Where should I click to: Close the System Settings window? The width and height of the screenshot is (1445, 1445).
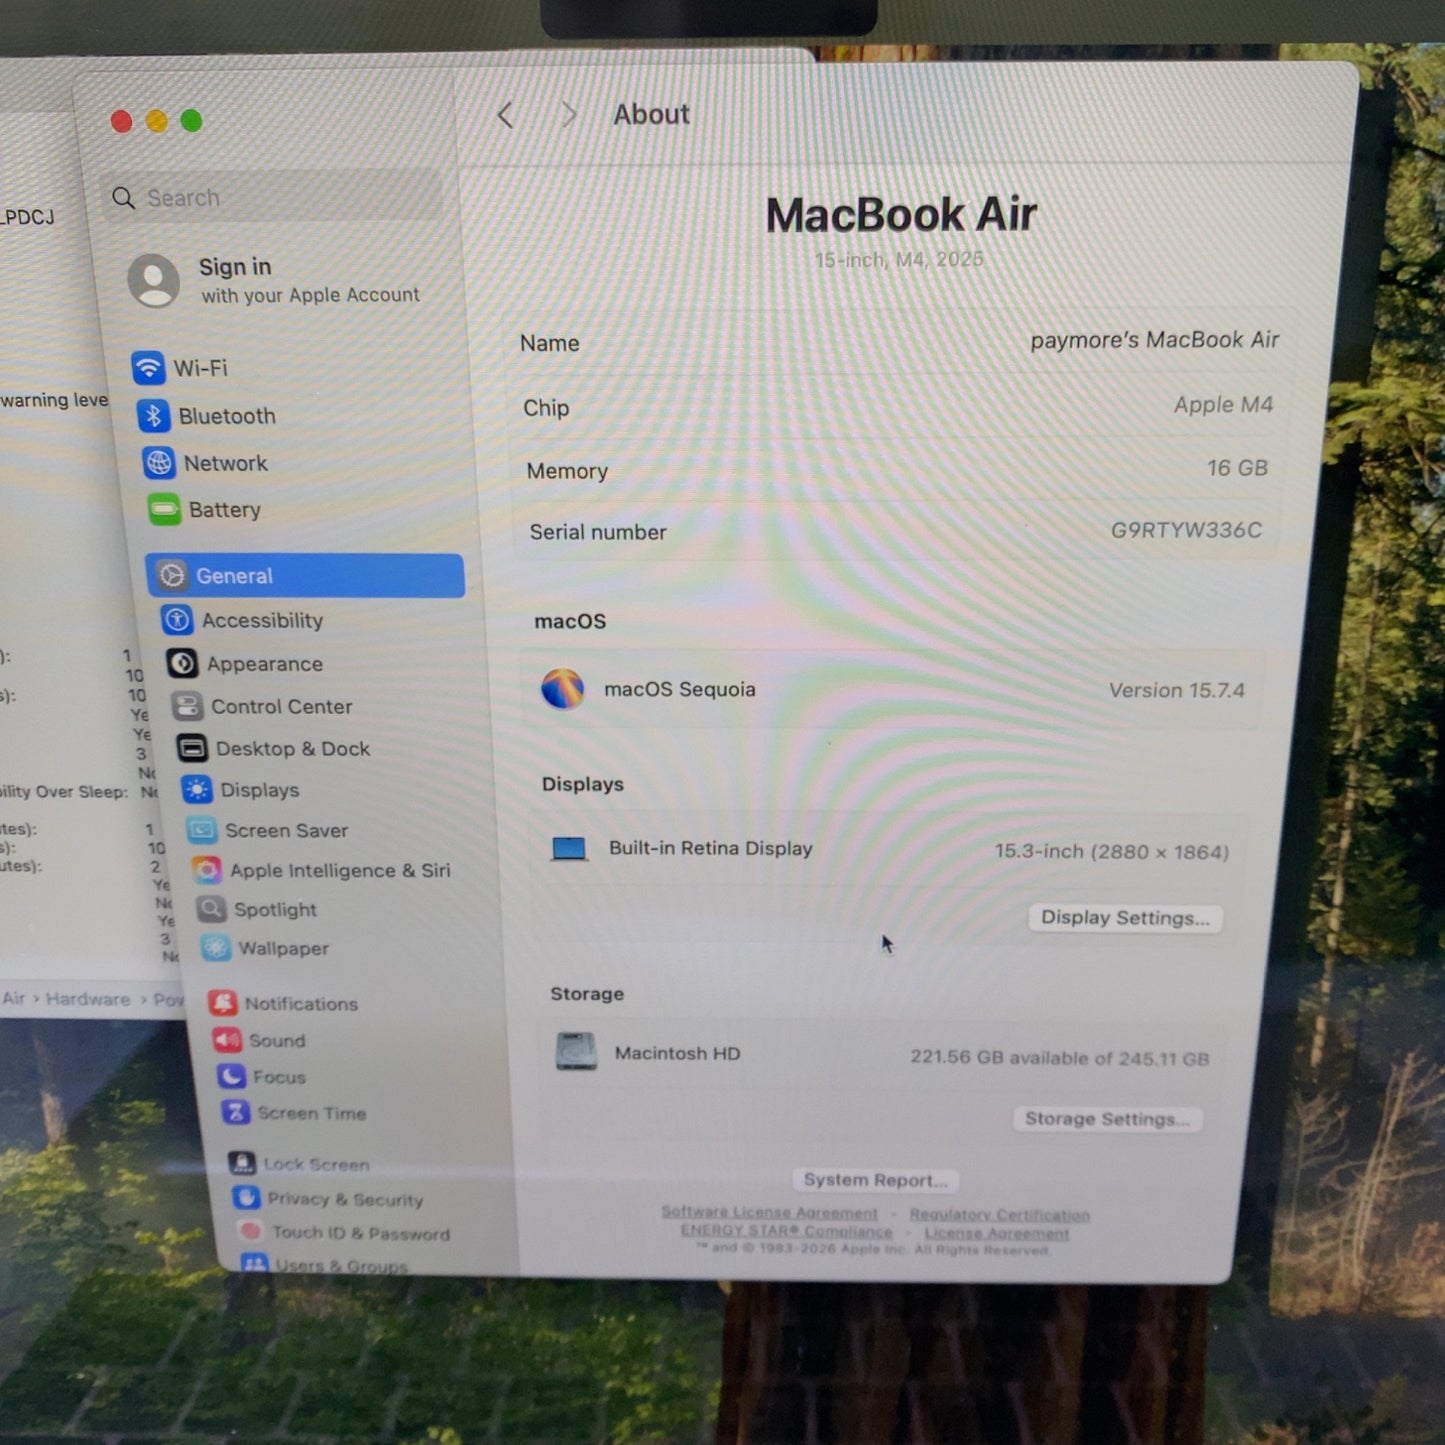click(121, 122)
